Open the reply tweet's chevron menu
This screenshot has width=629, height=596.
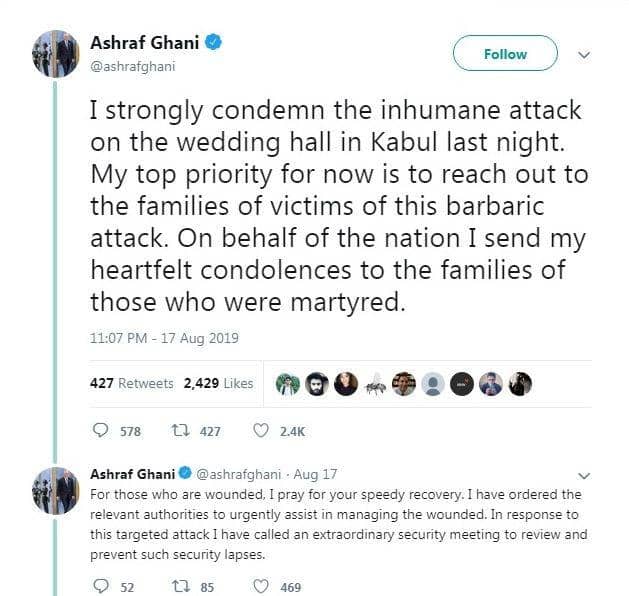[x=585, y=475]
